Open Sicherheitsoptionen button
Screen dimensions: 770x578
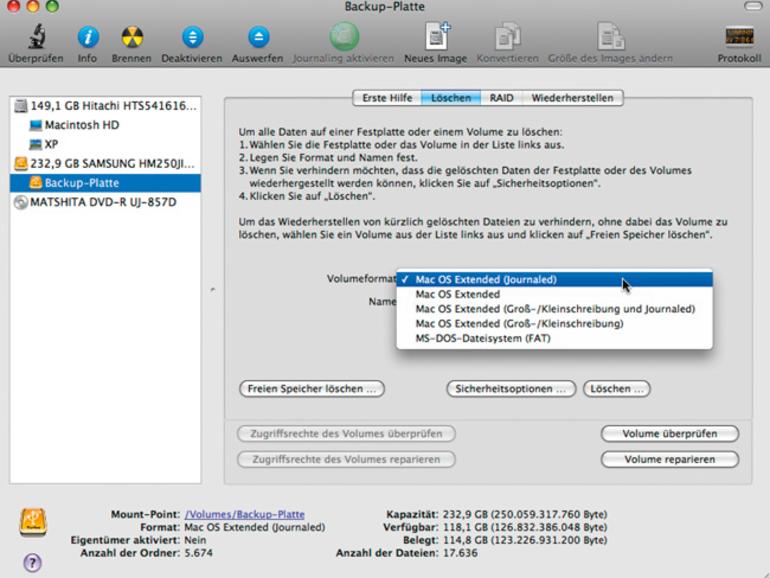tap(511, 389)
